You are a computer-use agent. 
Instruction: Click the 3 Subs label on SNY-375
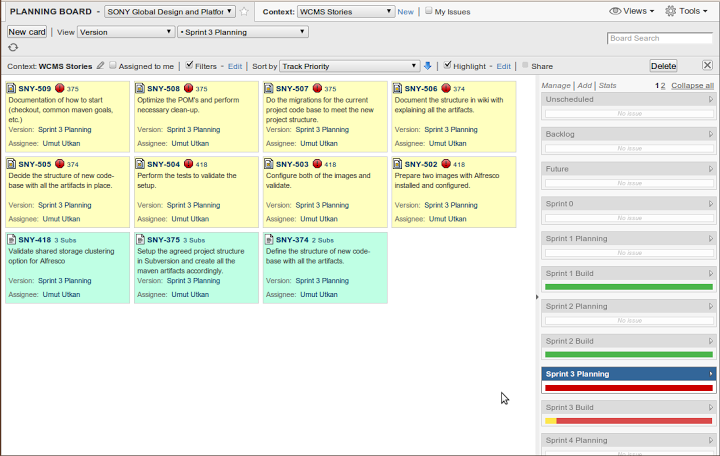(x=194, y=240)
